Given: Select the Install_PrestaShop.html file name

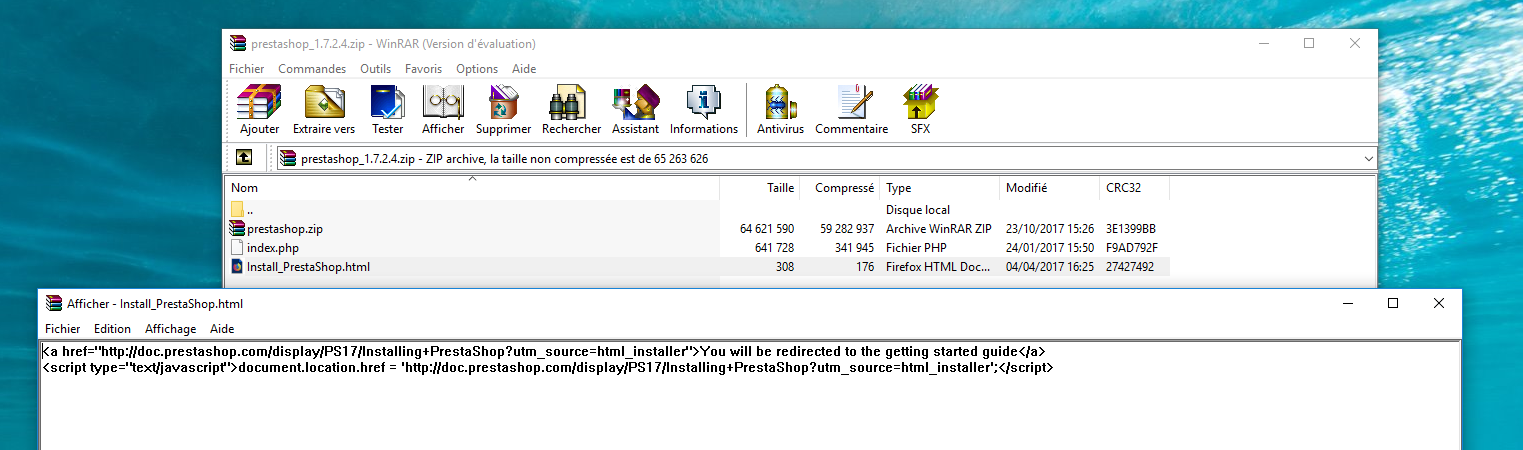Looking at the screenshot, I should pos(308,267).
